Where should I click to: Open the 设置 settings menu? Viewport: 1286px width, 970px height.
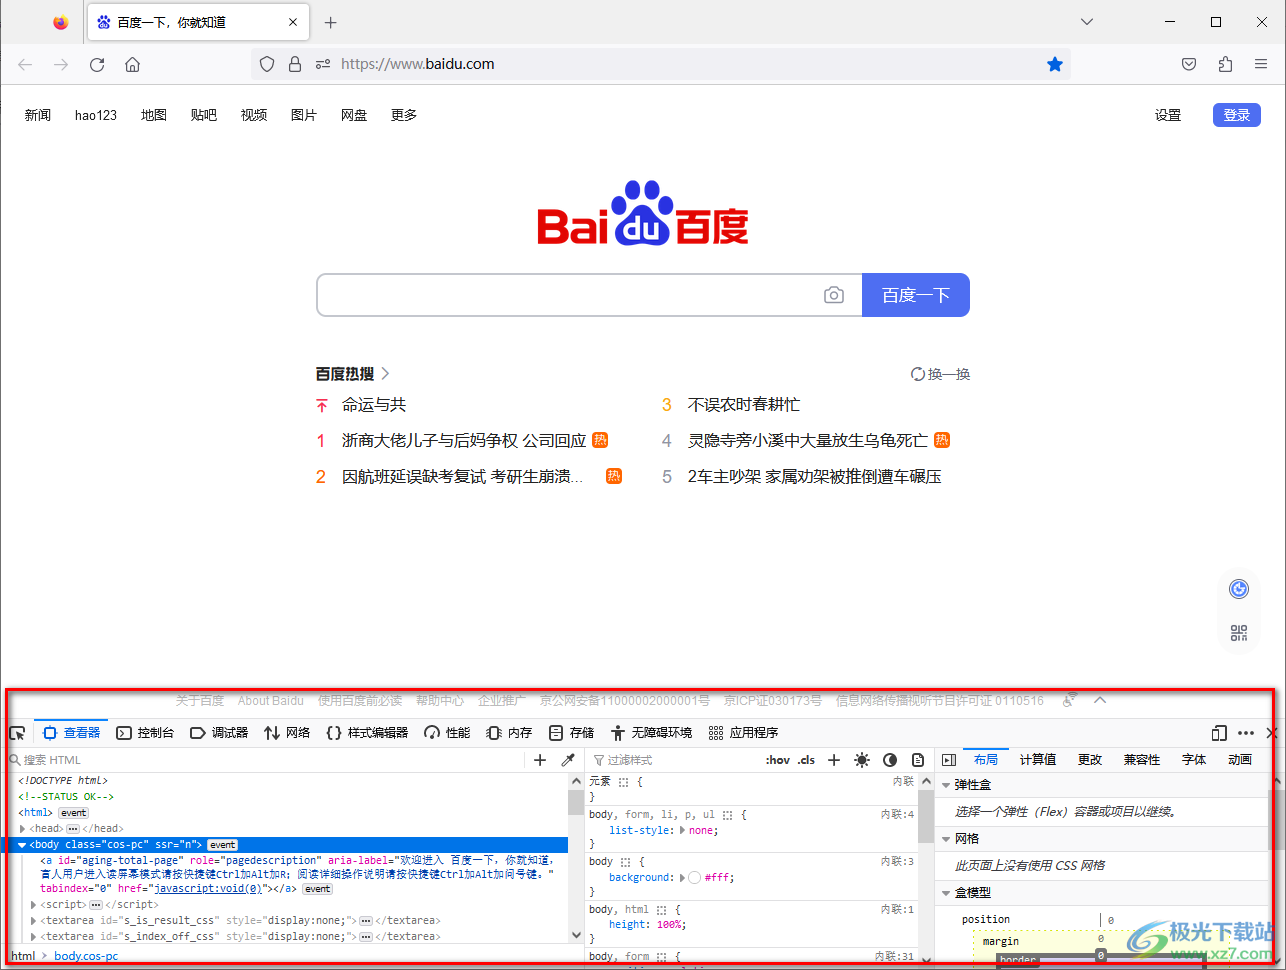click(1168, 115)
